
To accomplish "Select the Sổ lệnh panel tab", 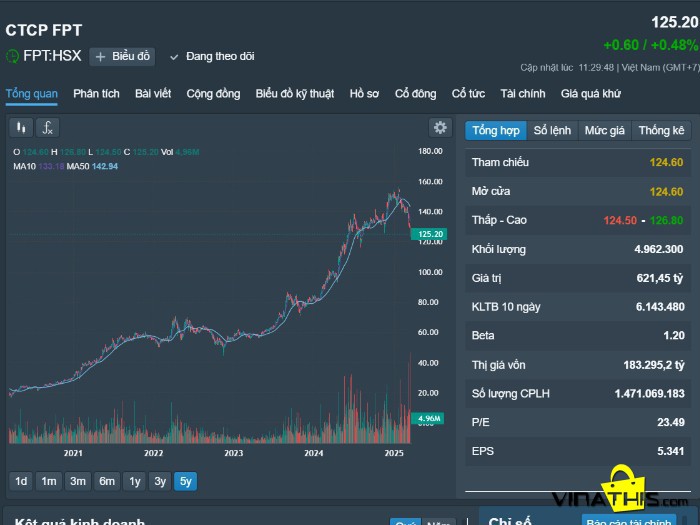I will (x=552, y=130).
